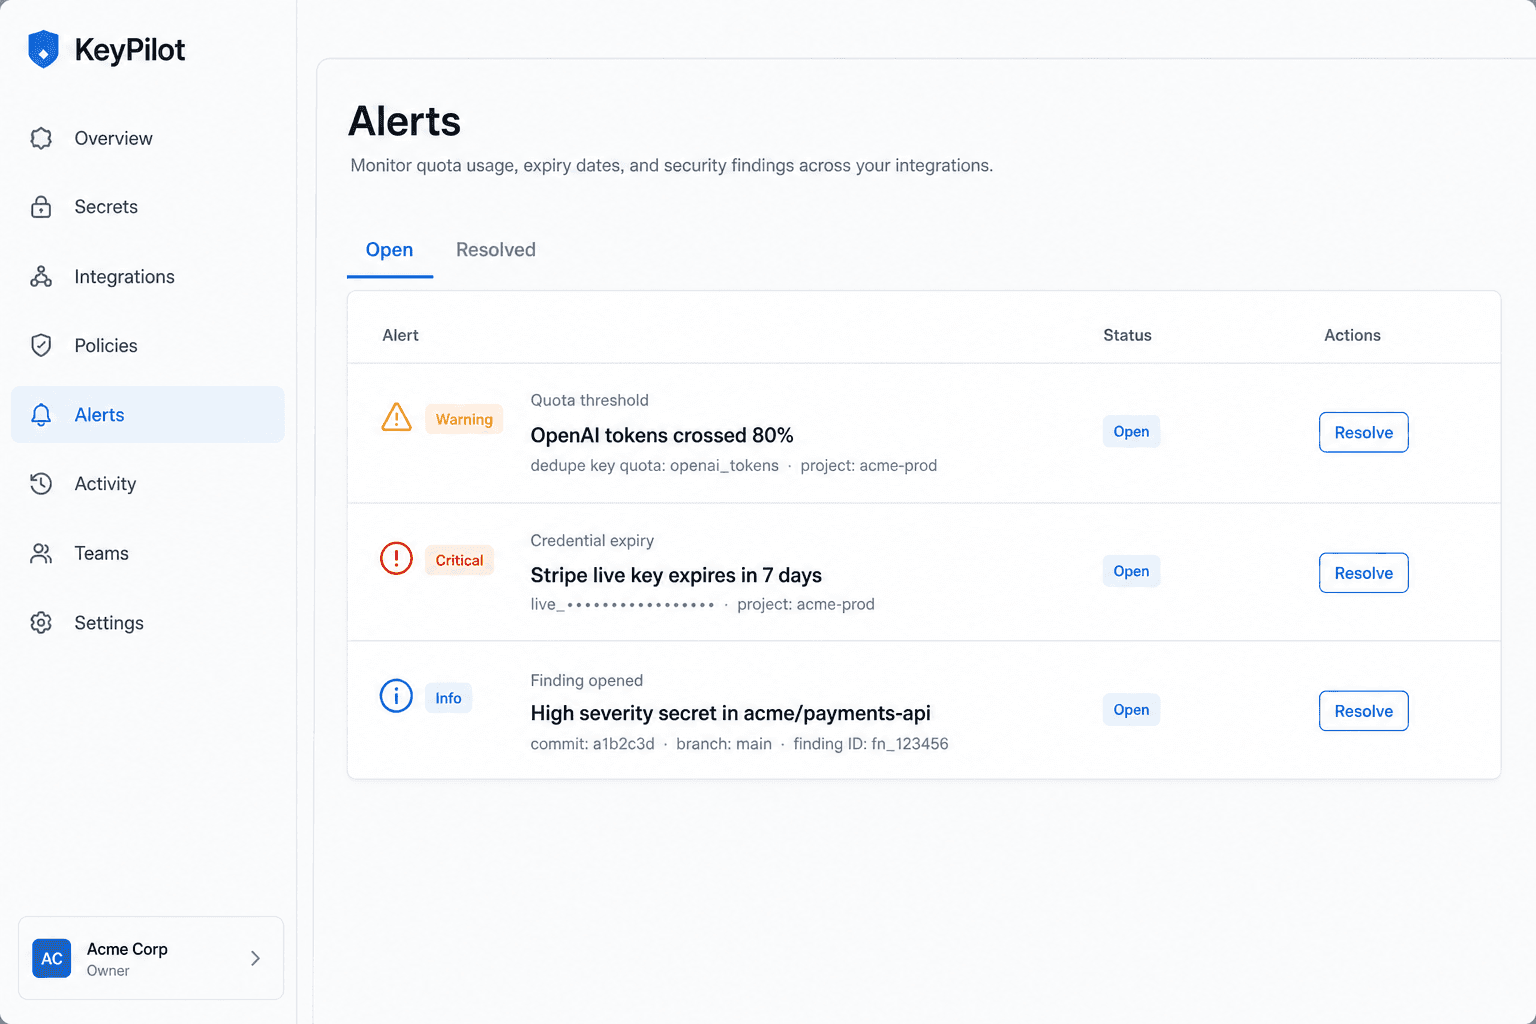
Task: Click the Warning severity badge
Action: (464, 419)
